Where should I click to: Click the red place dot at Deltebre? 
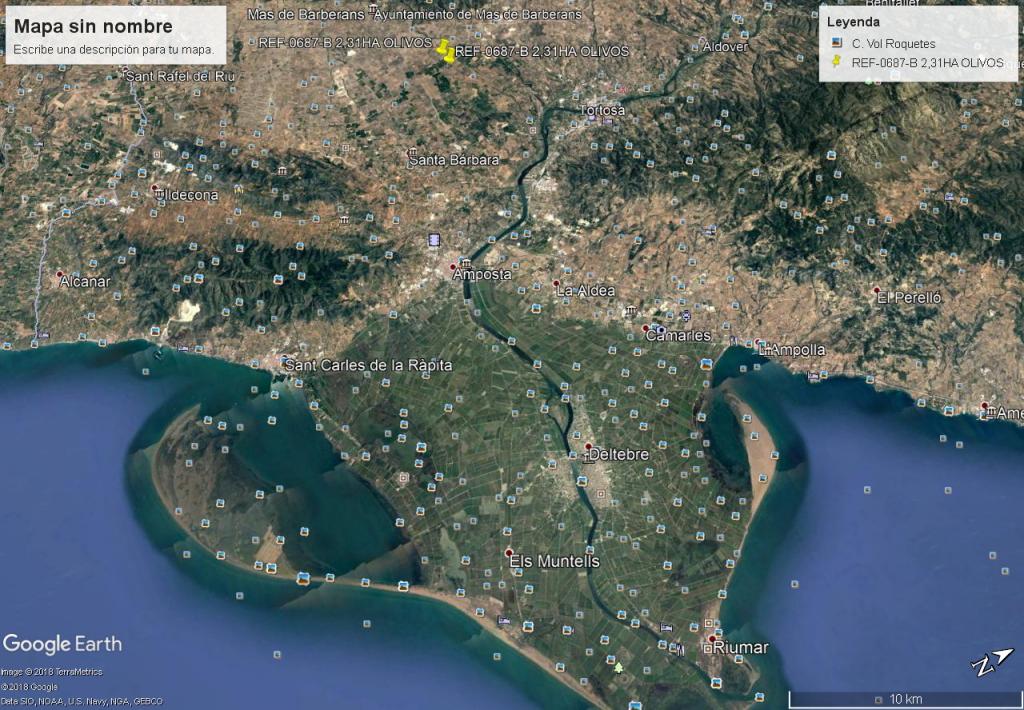click(589, 447)
